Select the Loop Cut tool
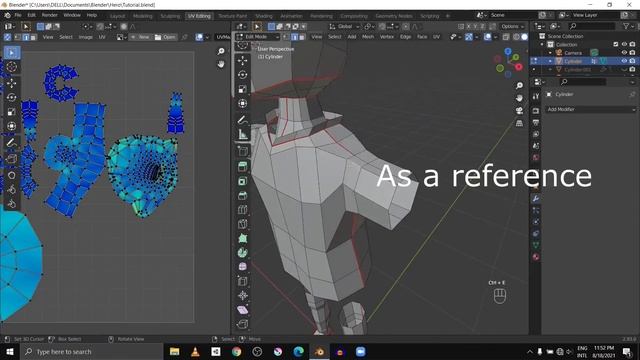The height and width of the screenshot is (360, 640). click(242, 210)
